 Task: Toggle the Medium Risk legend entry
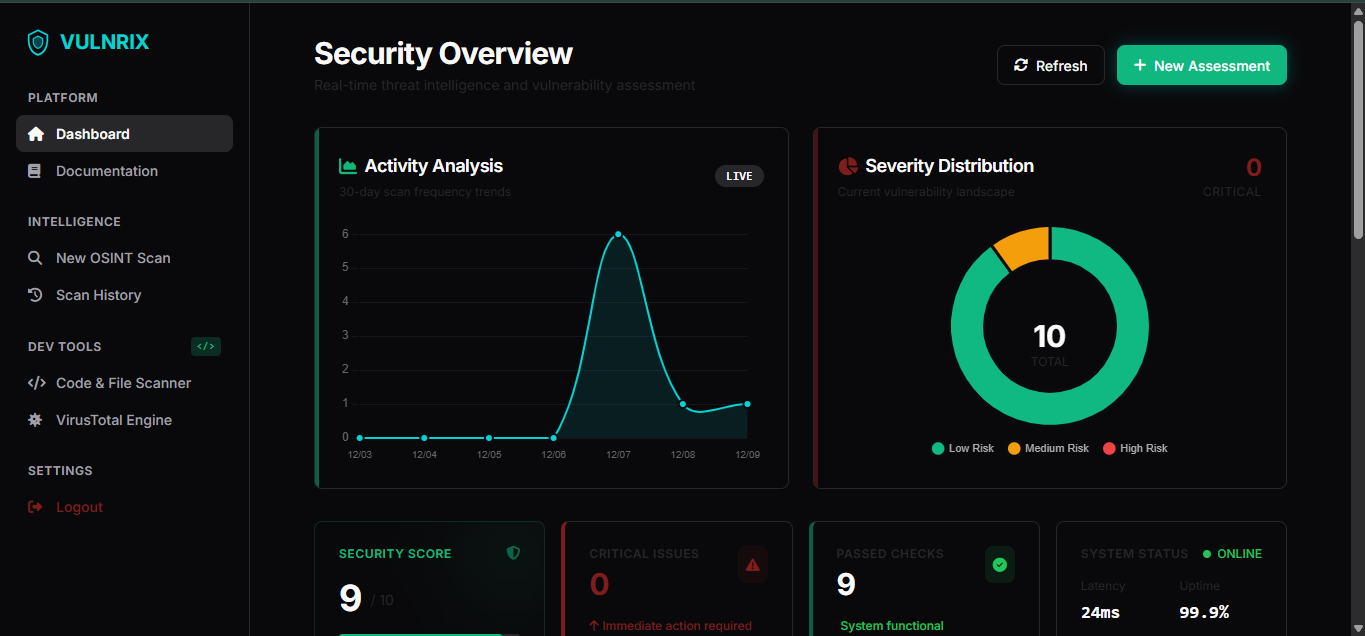click(x=1048, y=448)
